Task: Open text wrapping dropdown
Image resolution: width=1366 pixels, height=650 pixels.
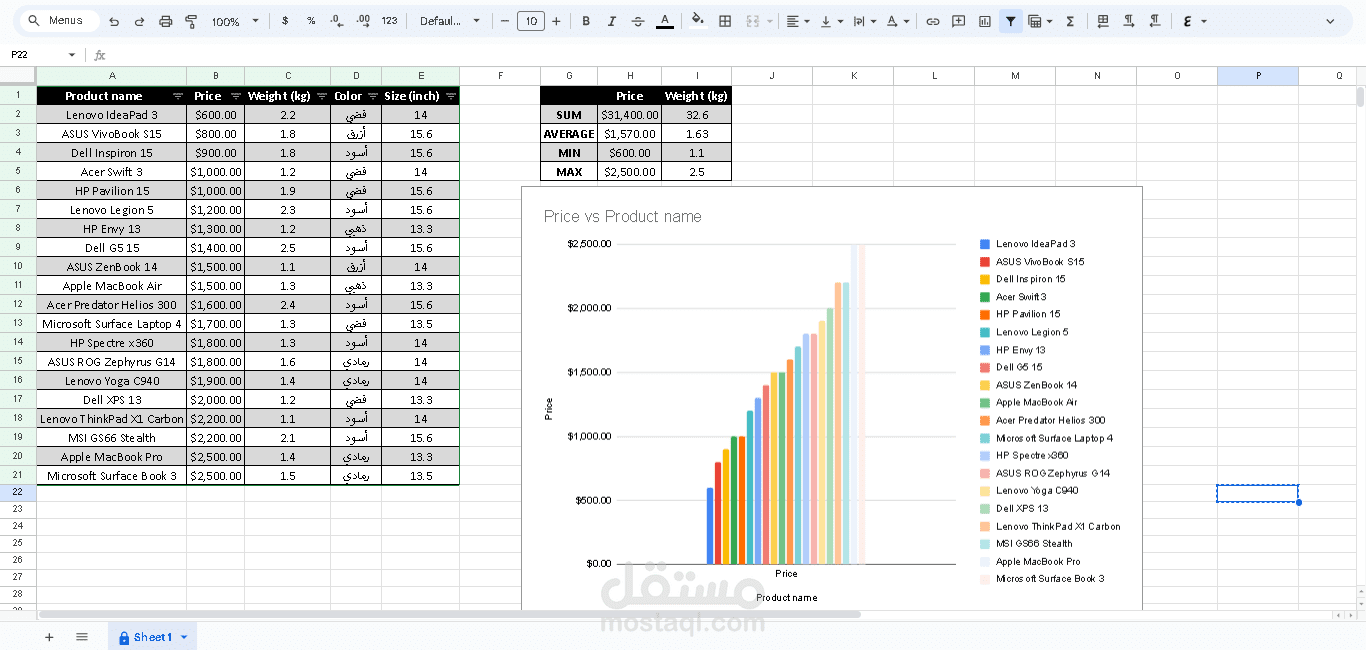Action: pyautogui.click(x=864, y=21)
